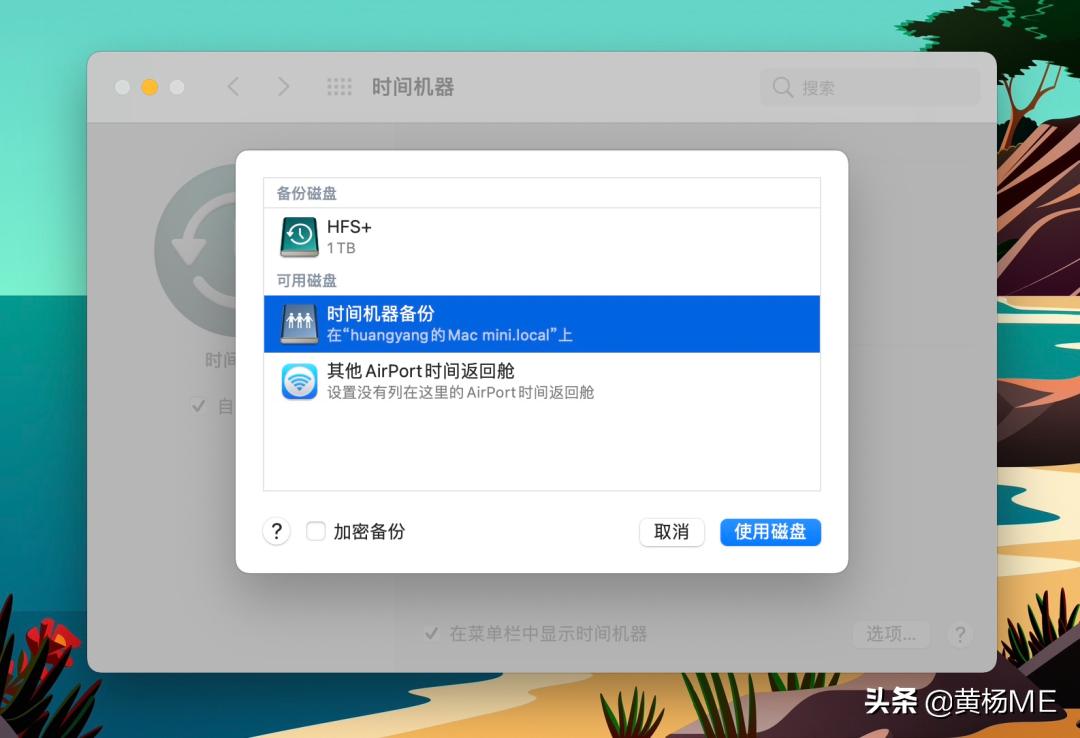Toggle the 在菜单栏中显示时间机器 checkbox
The image size is (1080, 738).
click(432, 634)
